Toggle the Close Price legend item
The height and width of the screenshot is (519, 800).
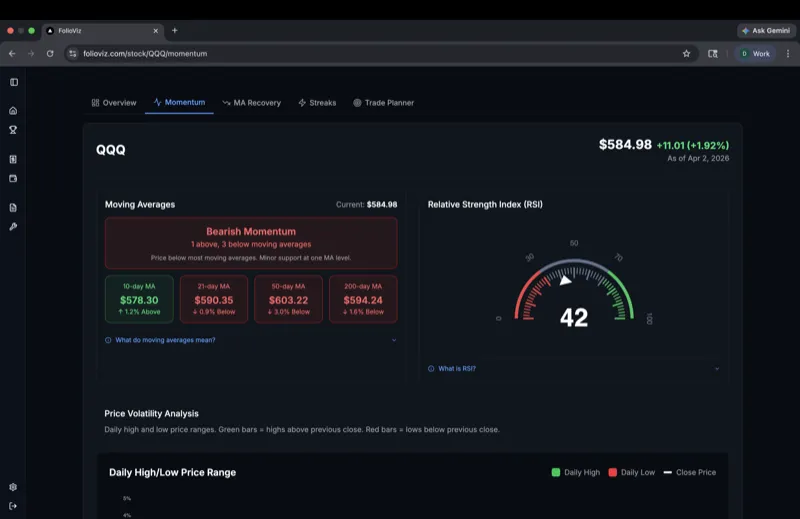pos(690,473)
